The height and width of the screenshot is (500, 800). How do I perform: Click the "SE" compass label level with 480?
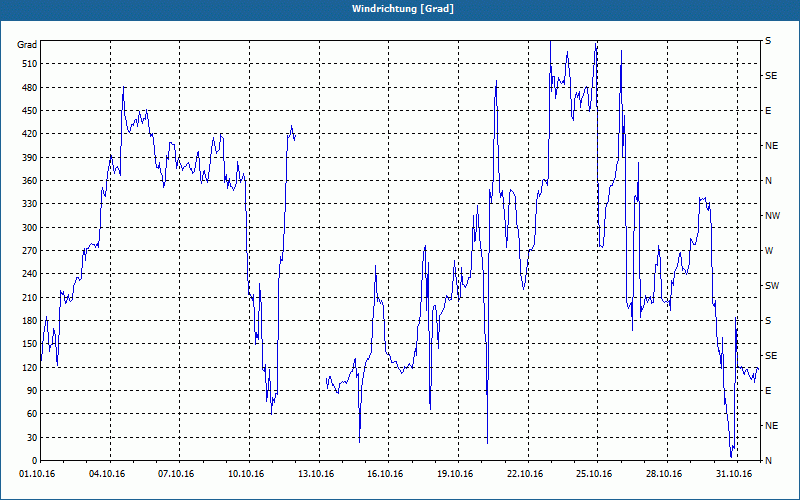pyautogui.click(x=771, y=76)
